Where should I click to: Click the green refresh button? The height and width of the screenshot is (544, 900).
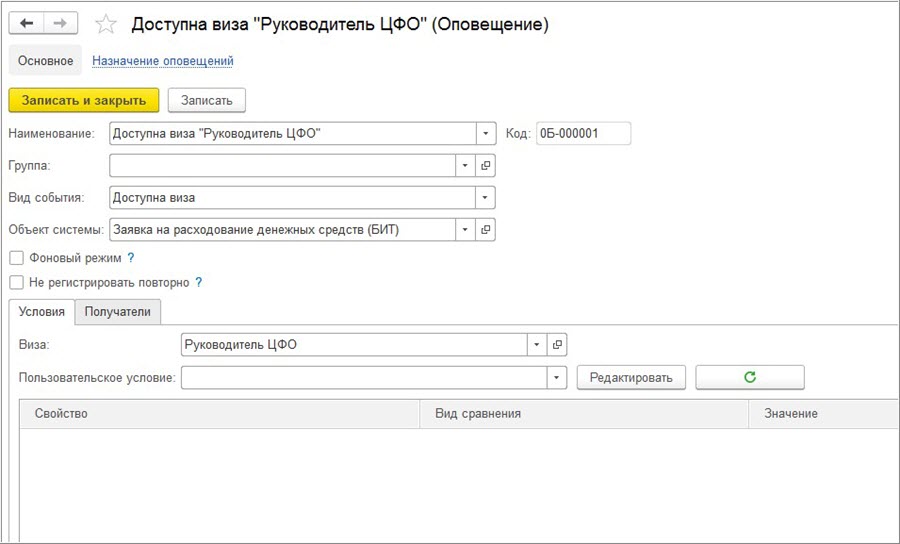(749, 377)
